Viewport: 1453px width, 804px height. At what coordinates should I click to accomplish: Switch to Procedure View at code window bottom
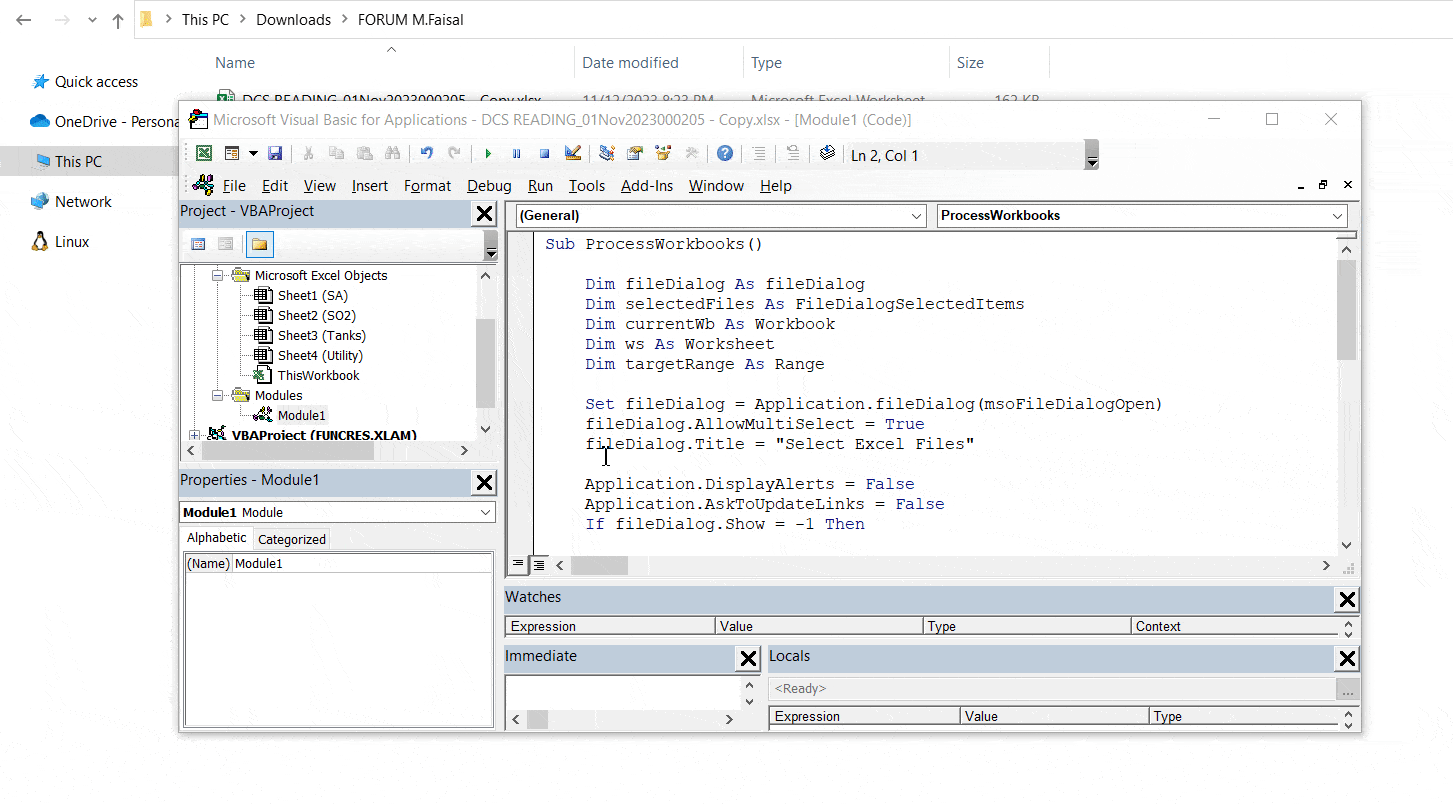click(x=518, y=565)
